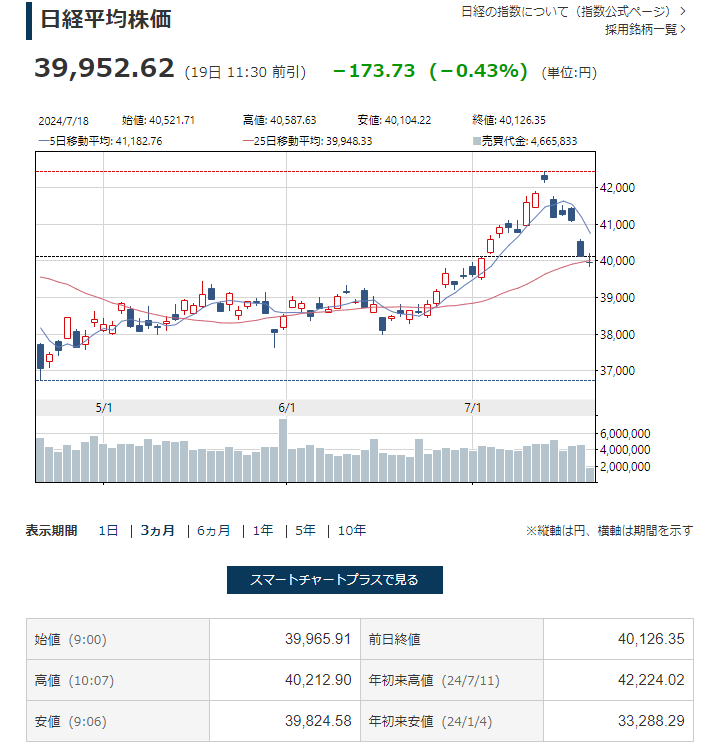Viewport: 701px width, 751px height.
Task: Click 始値: 40,521.71 in chart header
Action: pos(158,120)
